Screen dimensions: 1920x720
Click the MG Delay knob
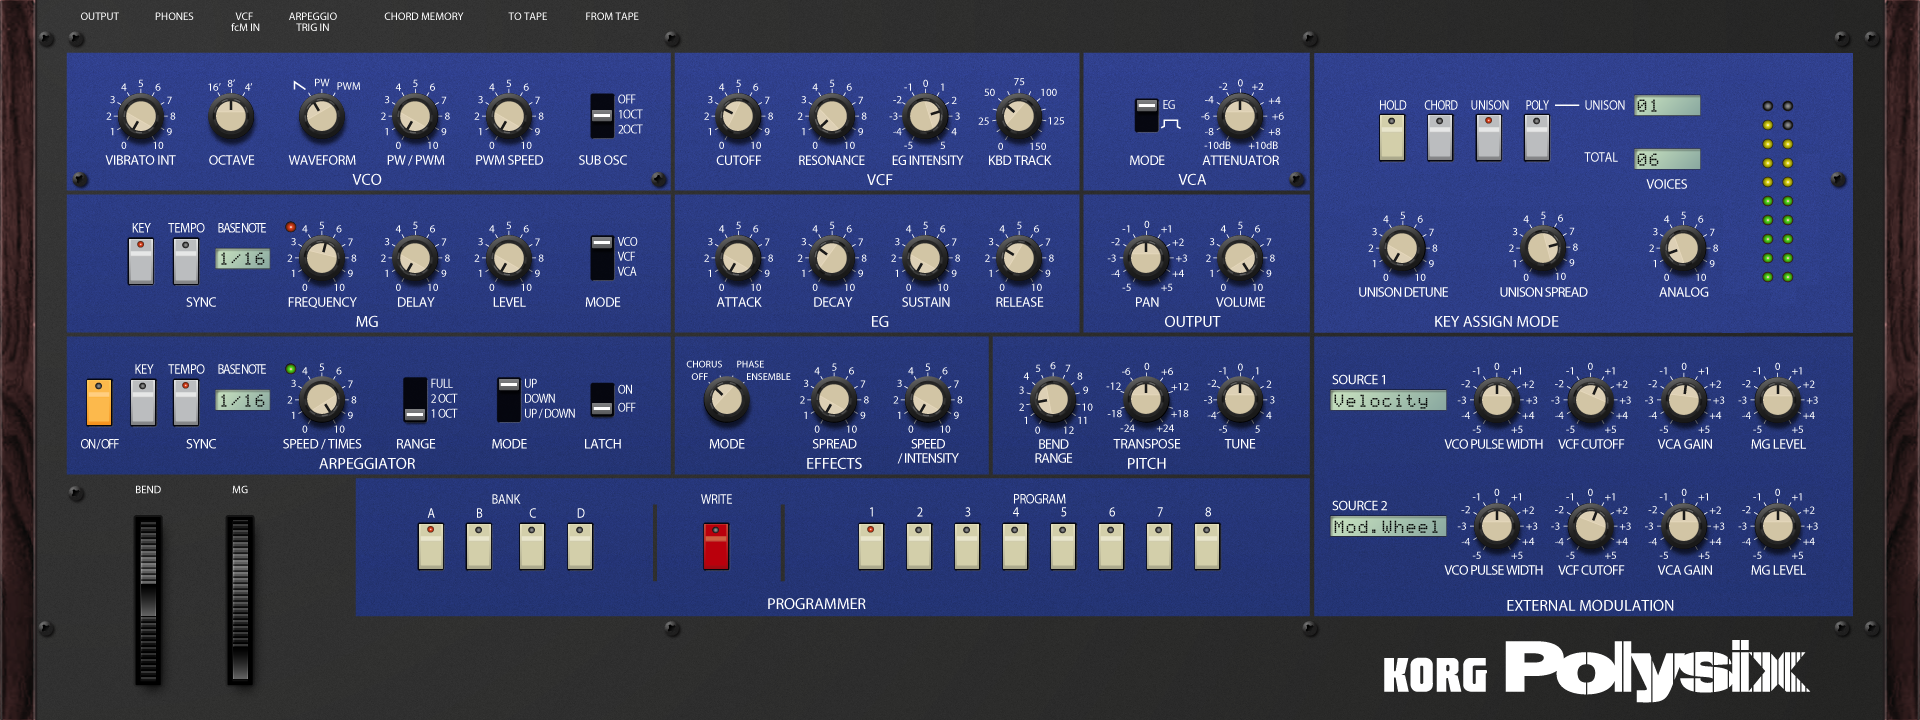(x=415, y=259)
